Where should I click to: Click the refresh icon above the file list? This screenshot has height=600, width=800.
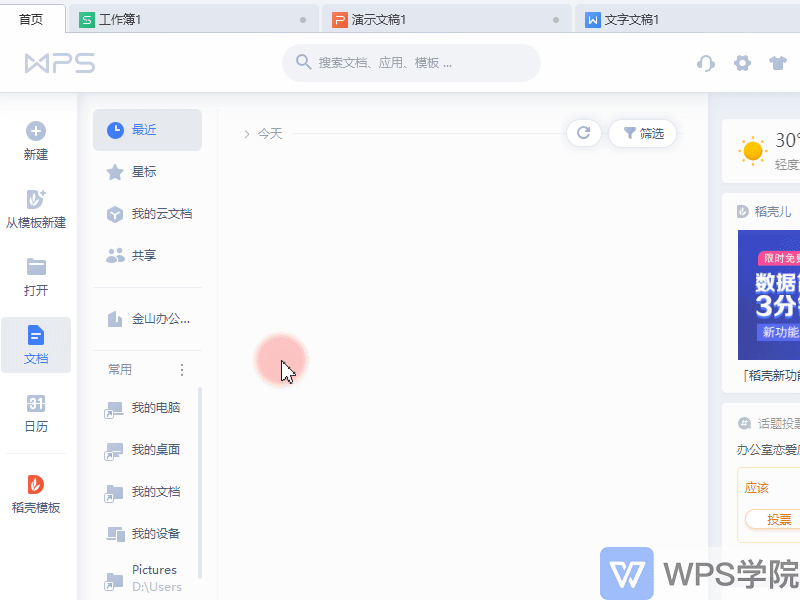pyautogui.click(x=583, y=132)
